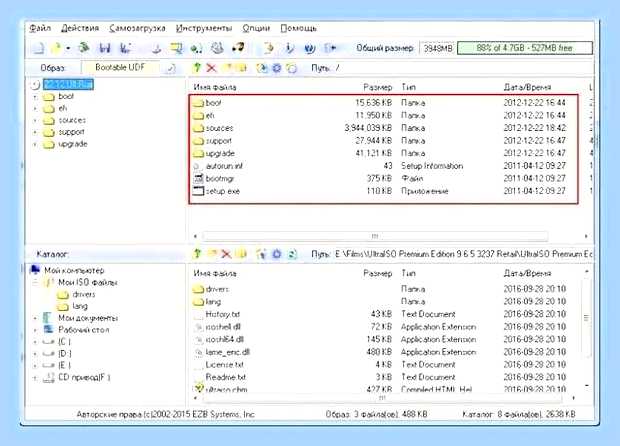Image resolution: width=620 pixels, height=446 pixels.
Task: Sort local list by Имя файла column
Action: [x=215, y=273]
